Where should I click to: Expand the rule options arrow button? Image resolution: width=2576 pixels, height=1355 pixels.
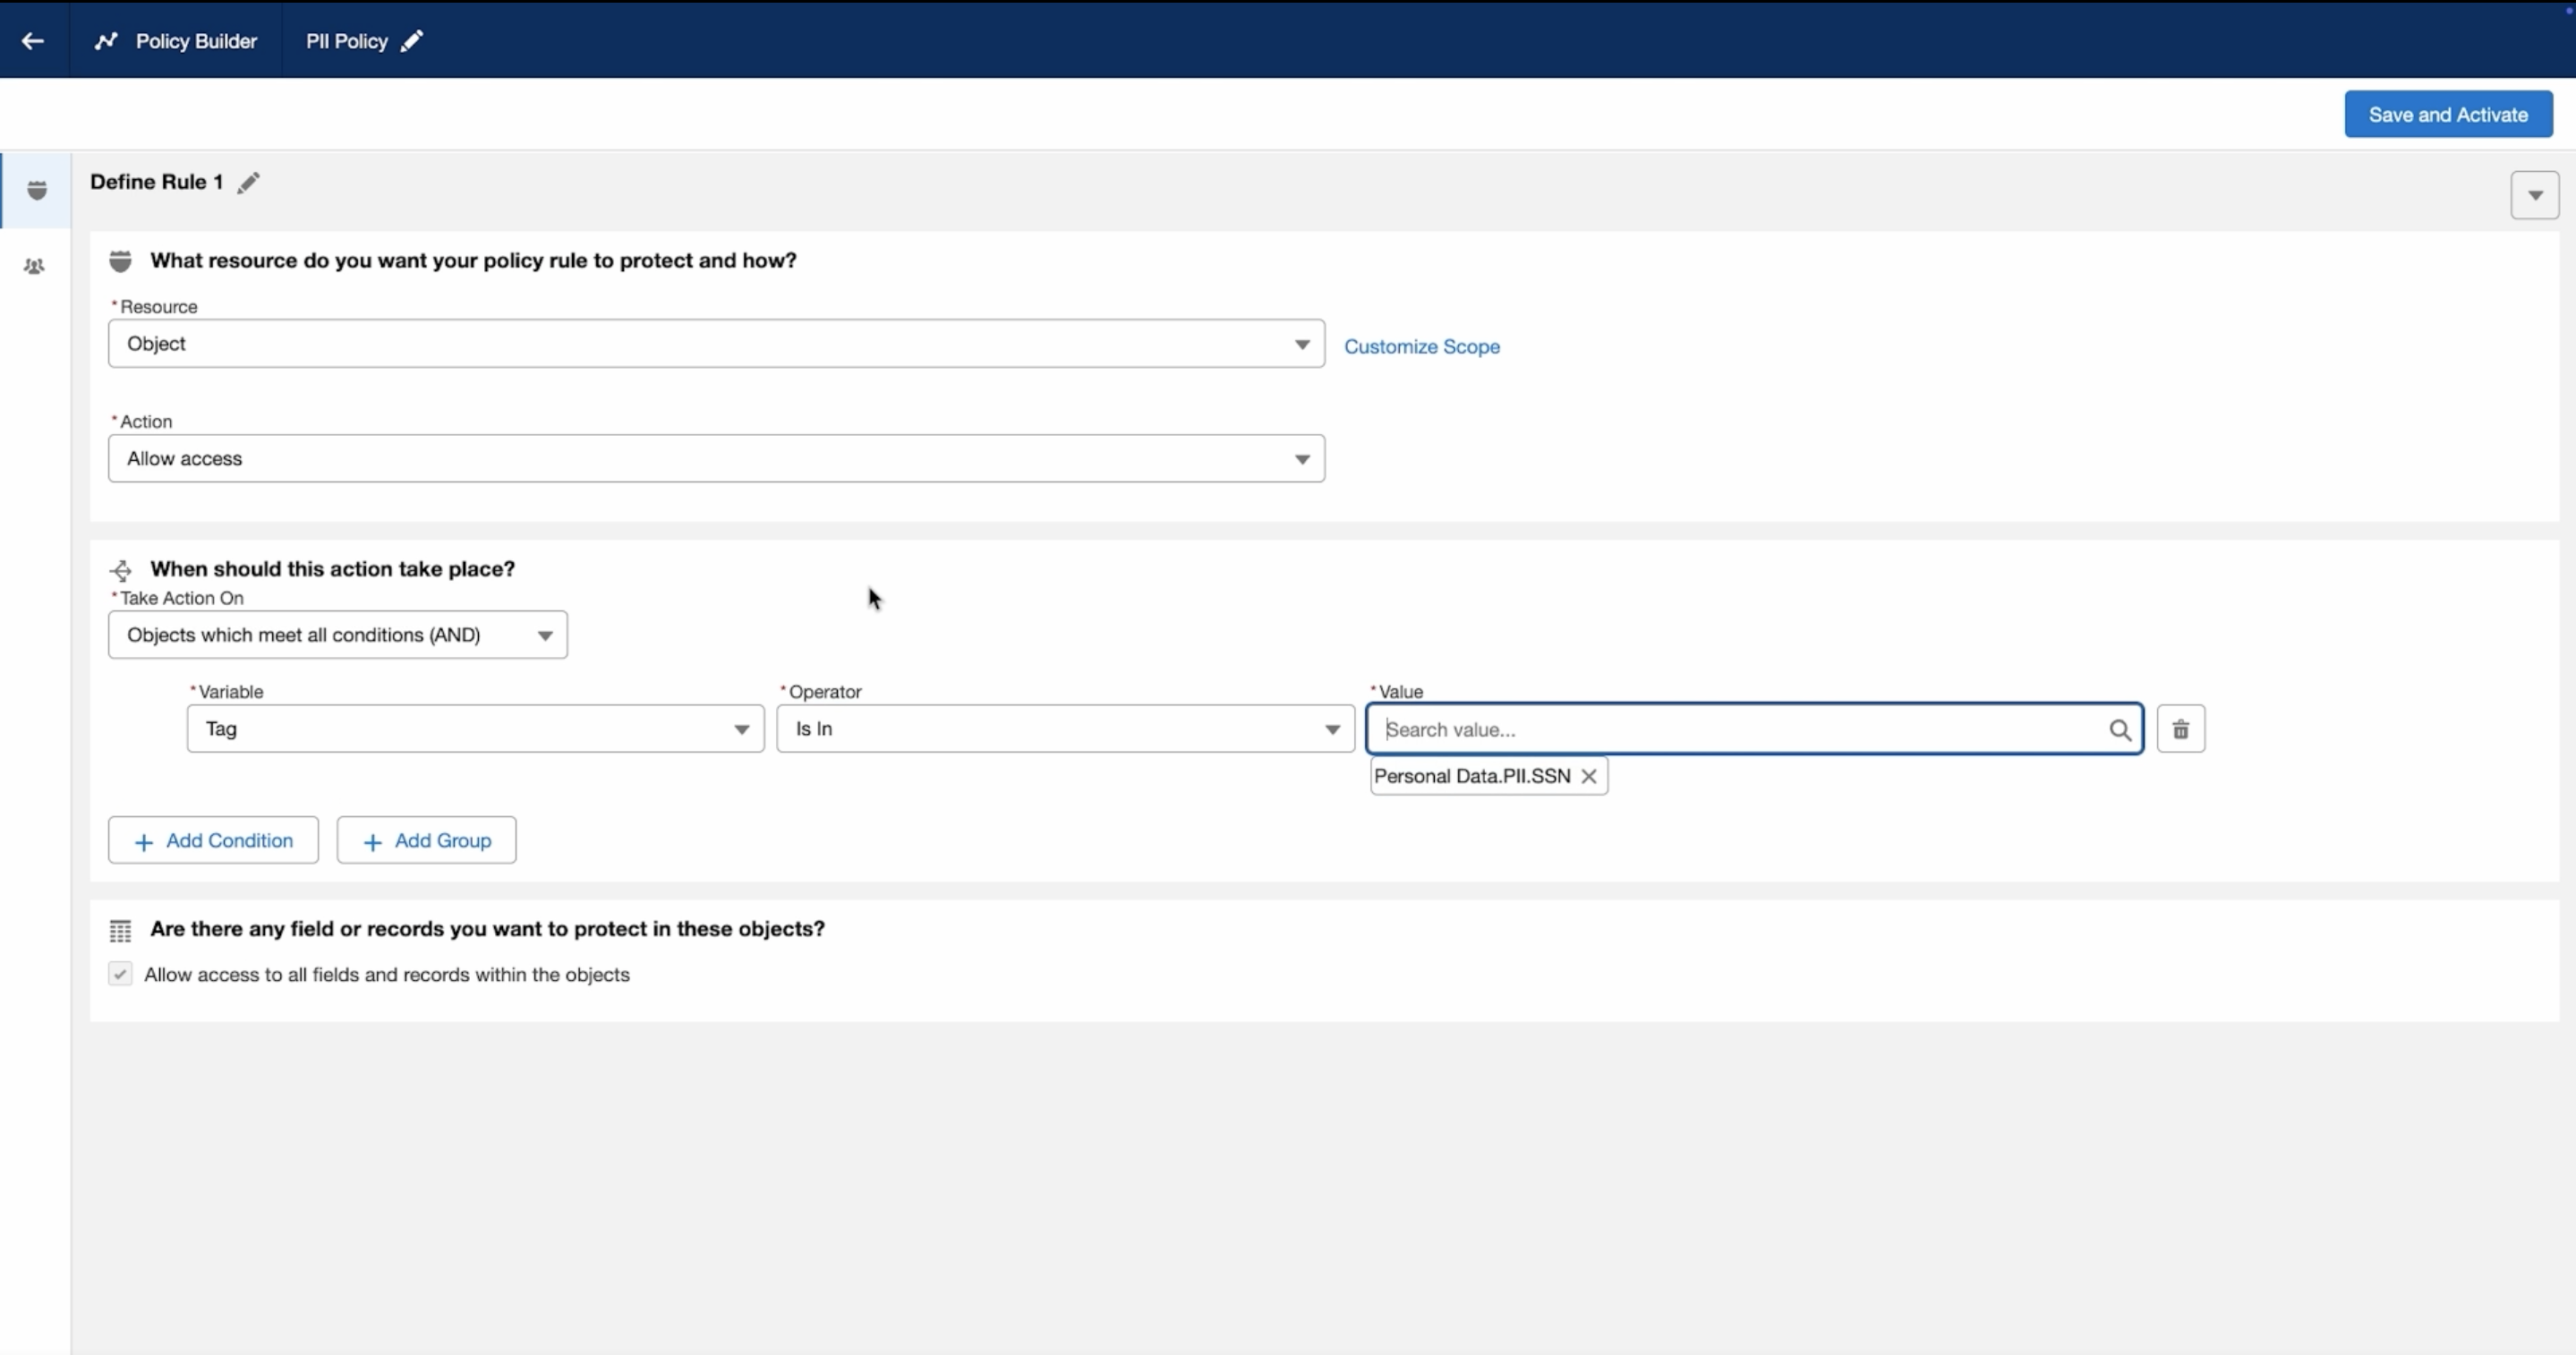[2534, 195]
